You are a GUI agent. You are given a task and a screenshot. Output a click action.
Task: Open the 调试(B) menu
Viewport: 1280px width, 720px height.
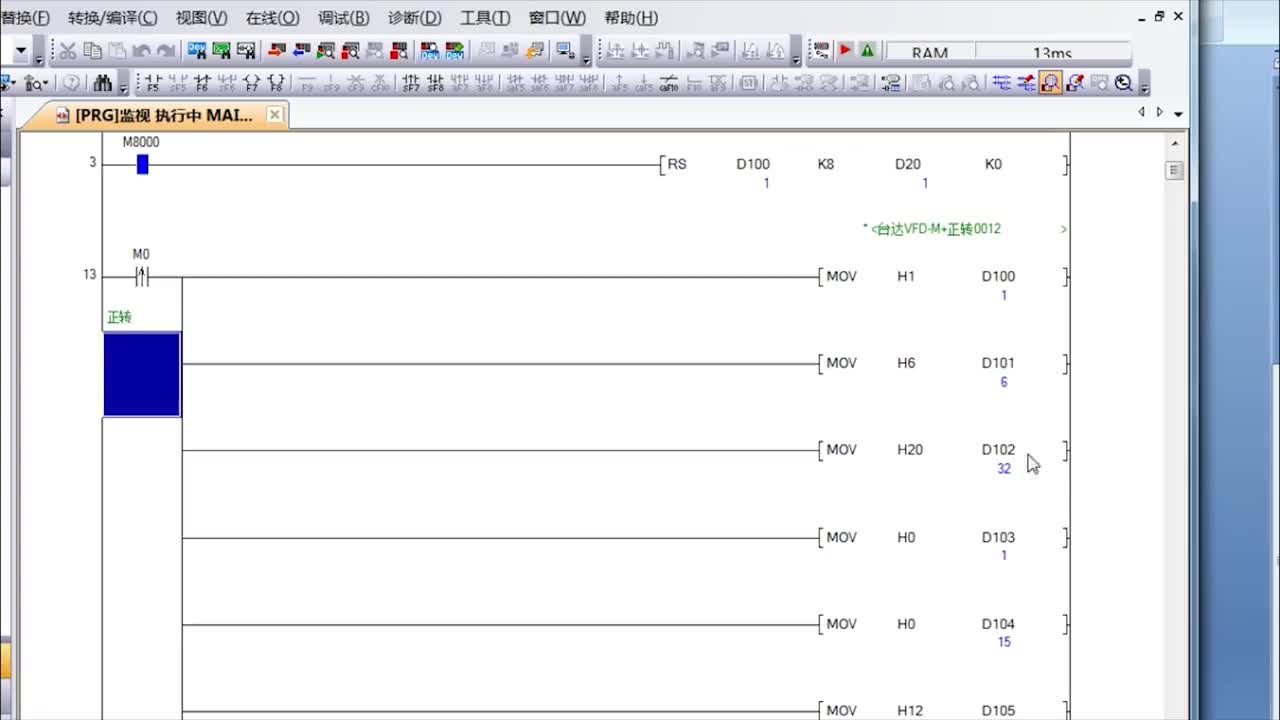click(343, 18)
